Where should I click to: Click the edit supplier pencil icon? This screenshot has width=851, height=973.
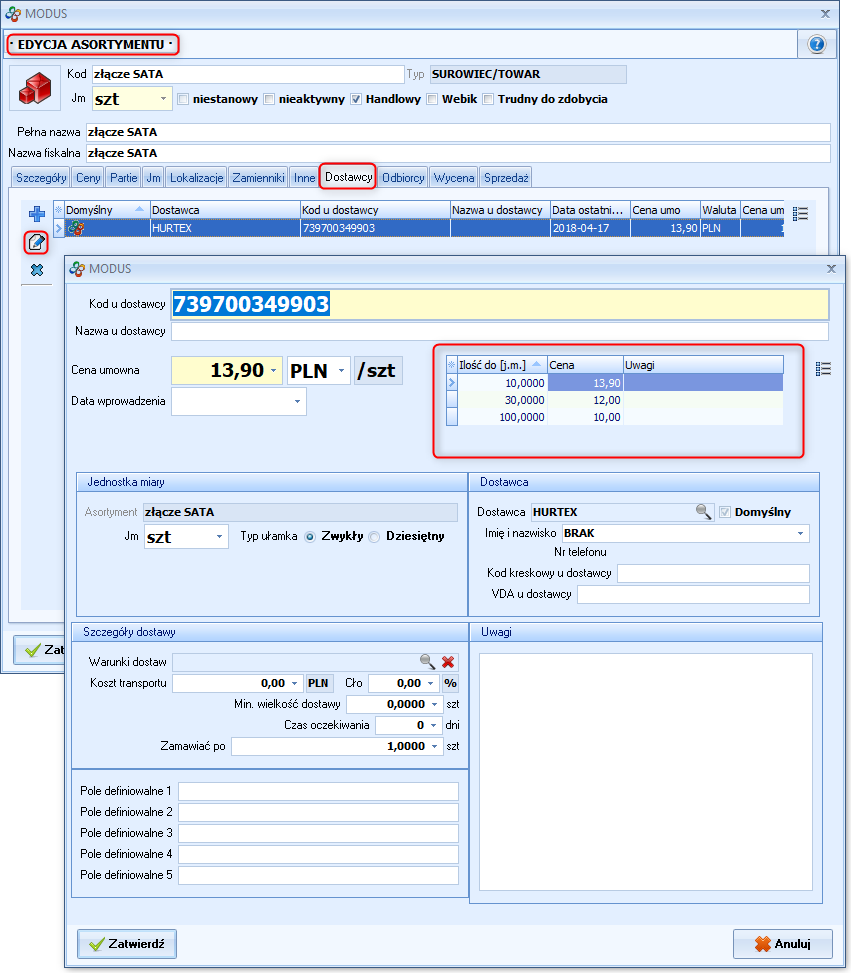coord(37,242)
